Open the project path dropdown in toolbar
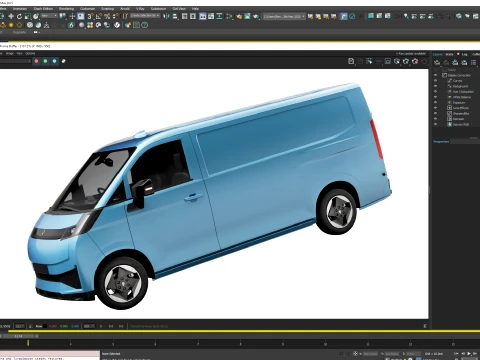This screenshot has width=480, height=360. 284,16
